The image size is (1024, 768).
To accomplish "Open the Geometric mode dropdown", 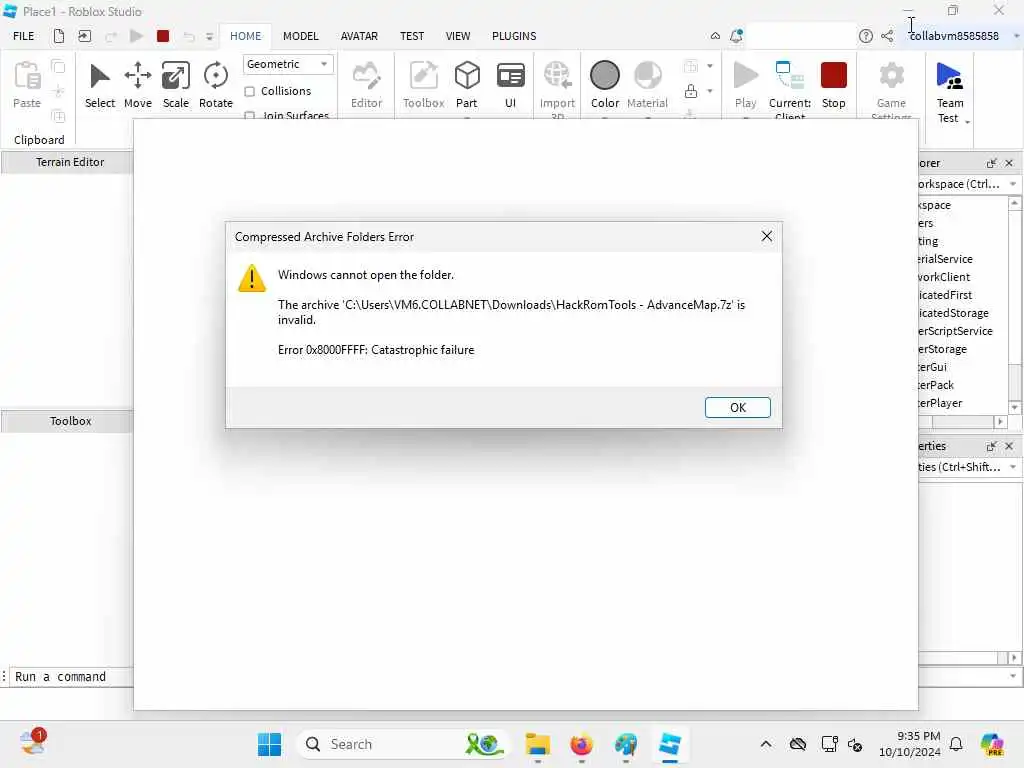I will pos(288,64).
